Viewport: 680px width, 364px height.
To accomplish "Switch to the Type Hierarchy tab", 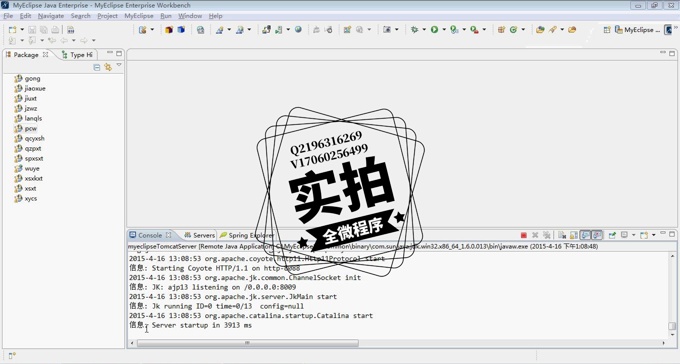I will pos(77,55).
